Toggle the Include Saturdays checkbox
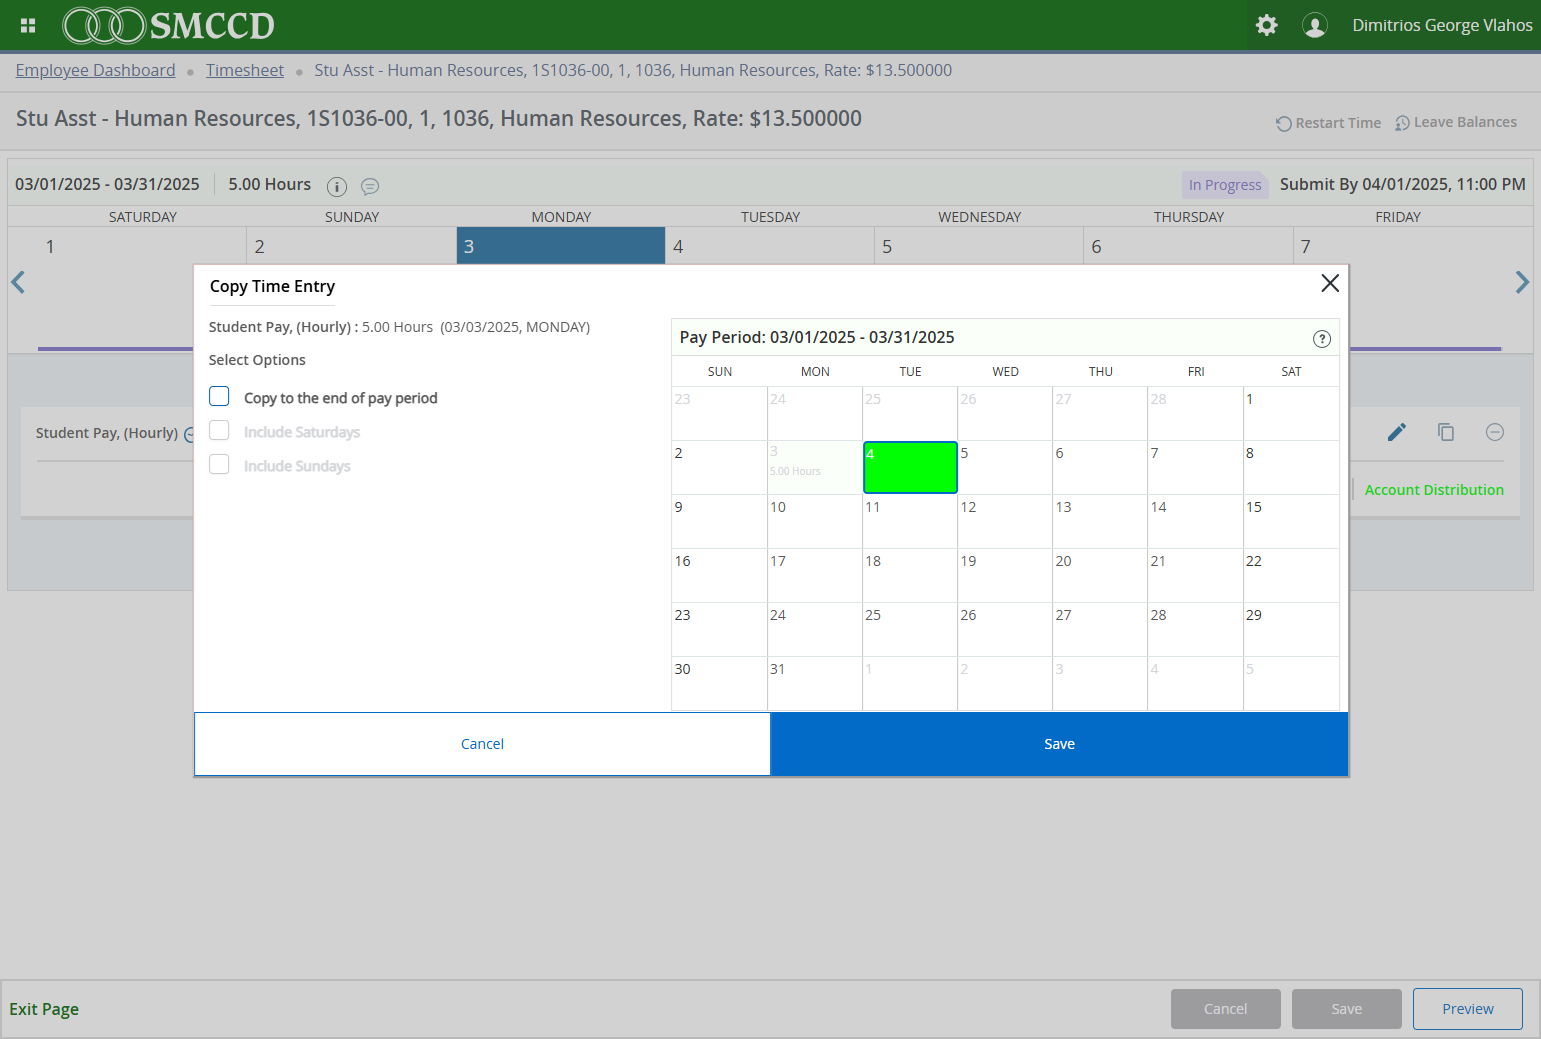1541x1039 pixels. coord(219,431)
